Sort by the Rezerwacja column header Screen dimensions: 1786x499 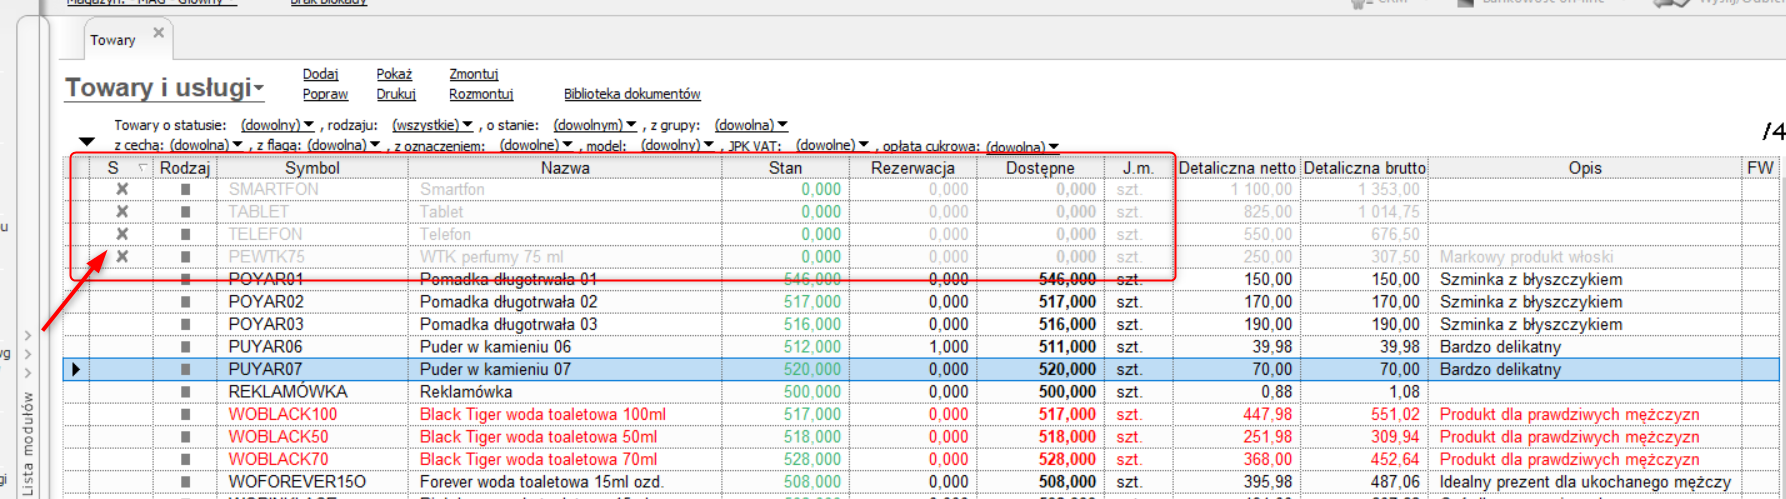coord(912,168)
